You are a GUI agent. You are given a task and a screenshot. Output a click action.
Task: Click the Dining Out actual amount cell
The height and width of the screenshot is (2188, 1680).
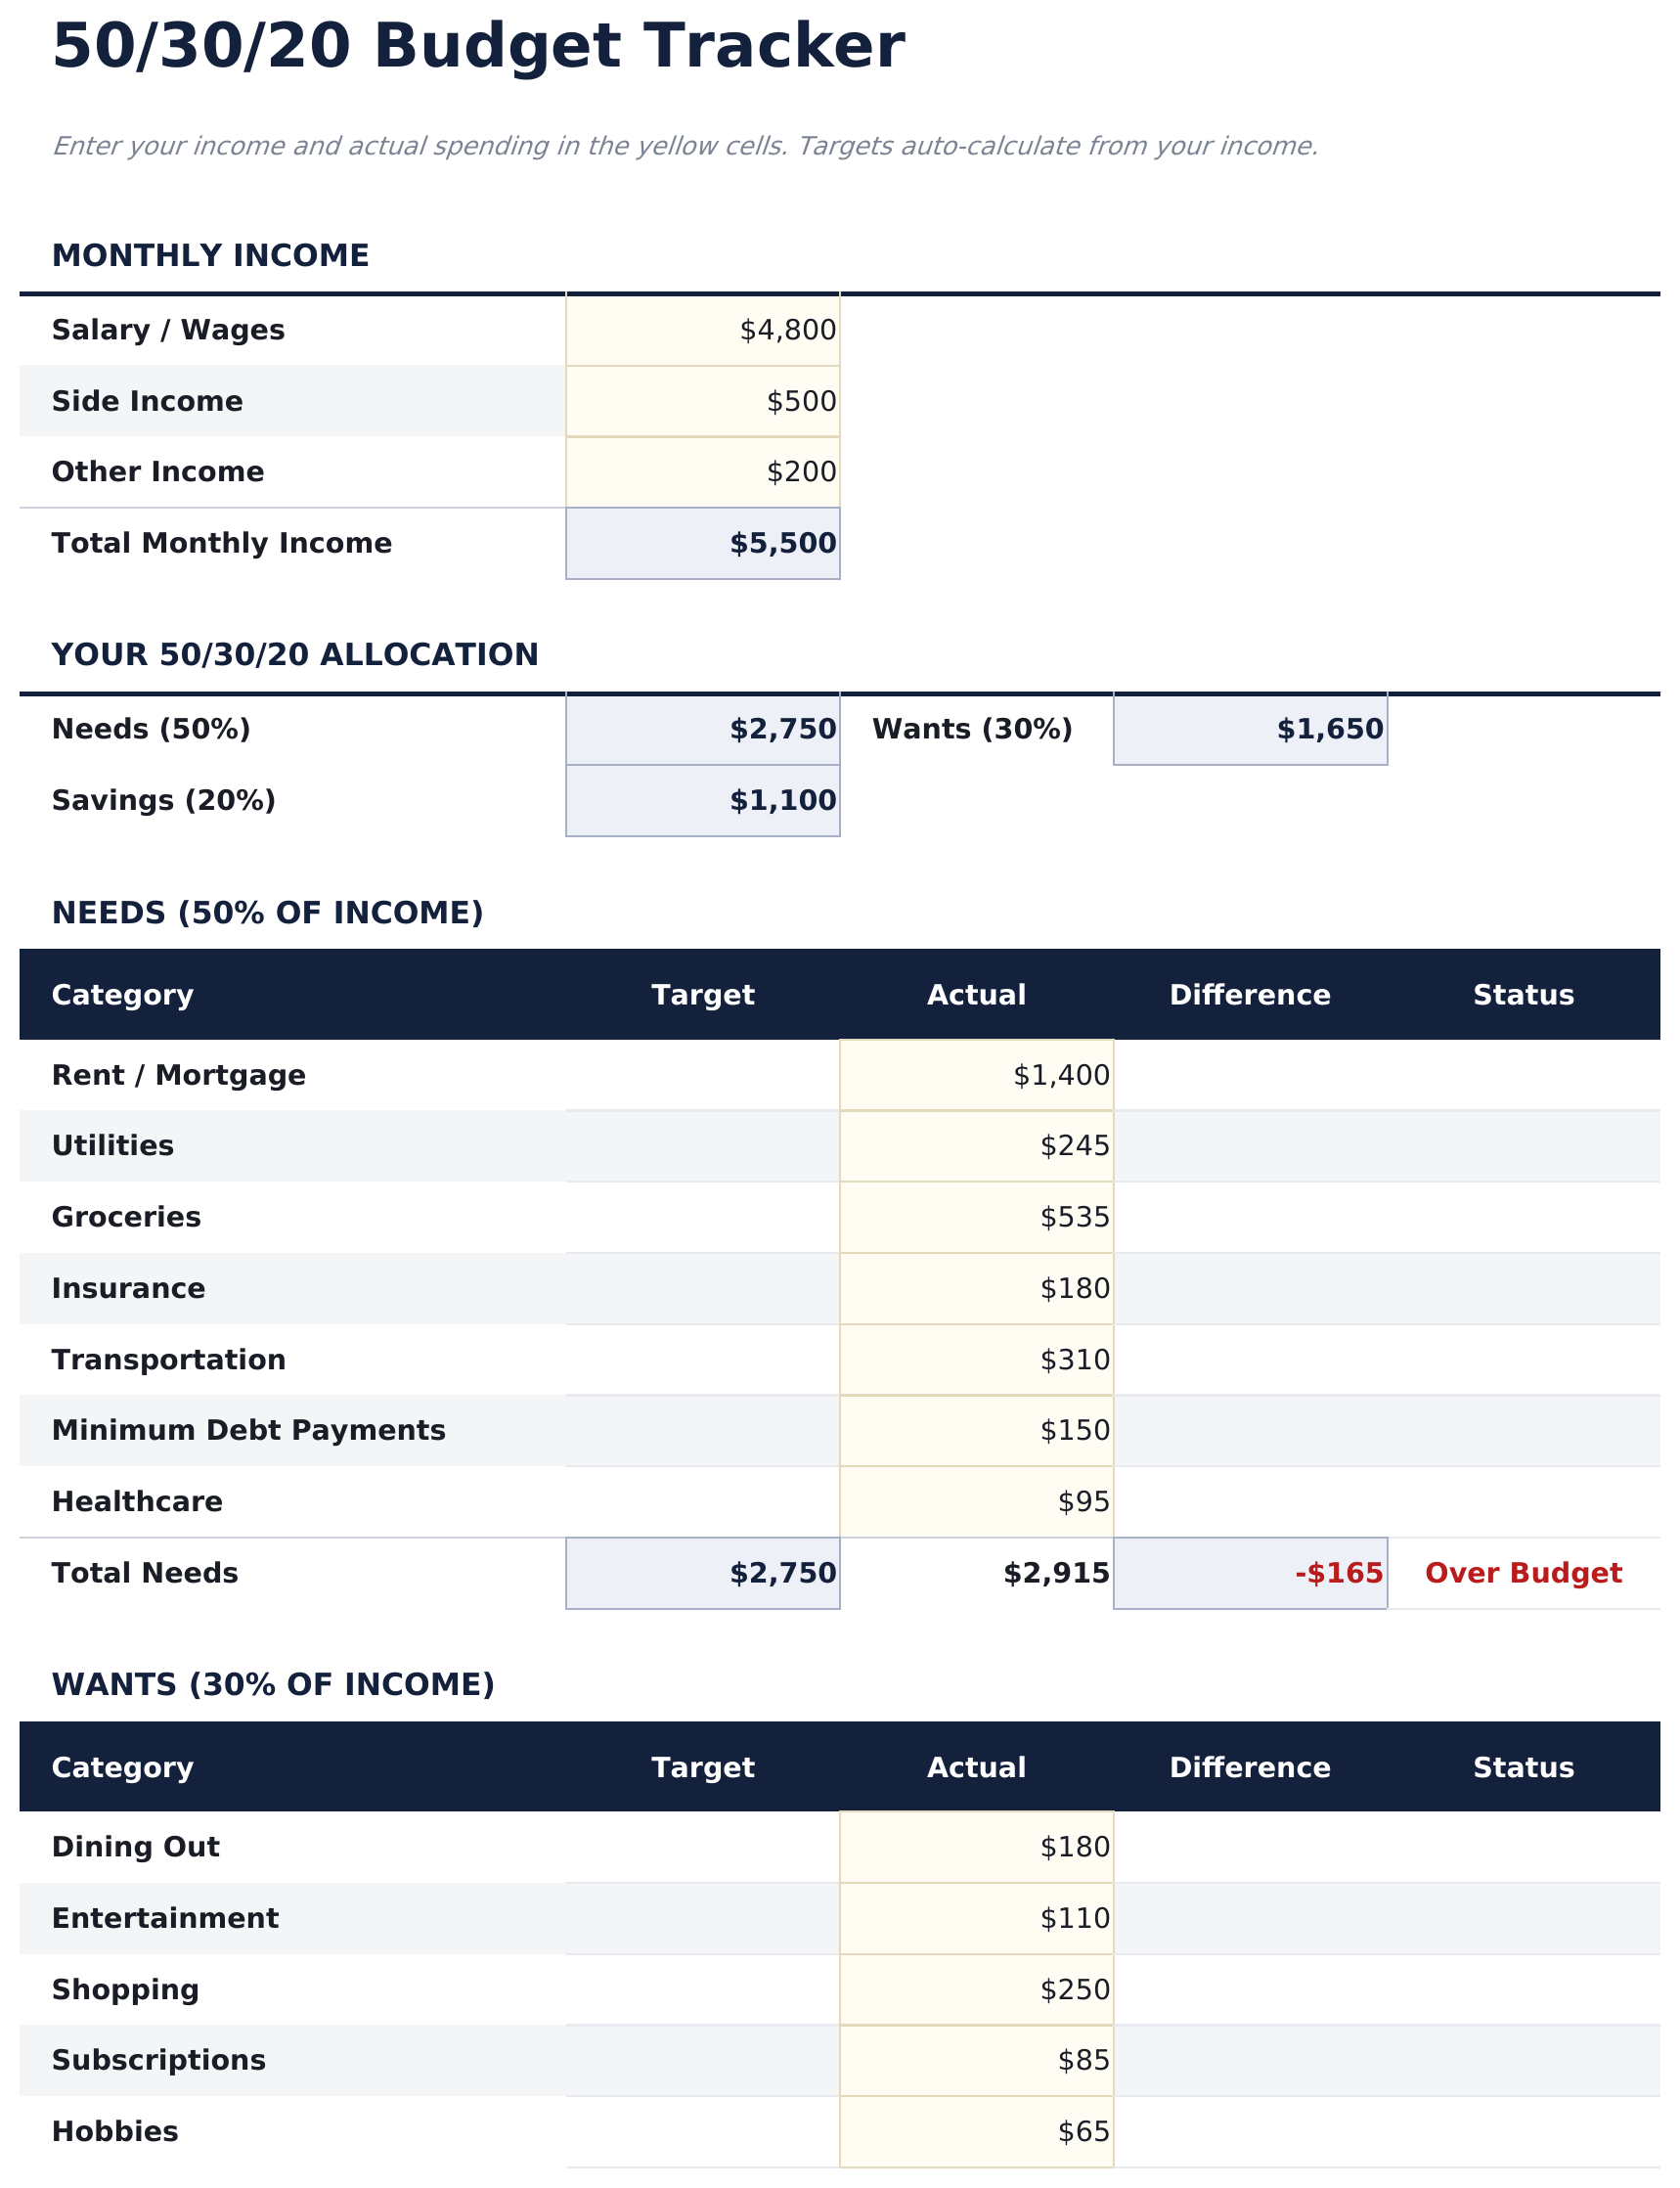976,1847
